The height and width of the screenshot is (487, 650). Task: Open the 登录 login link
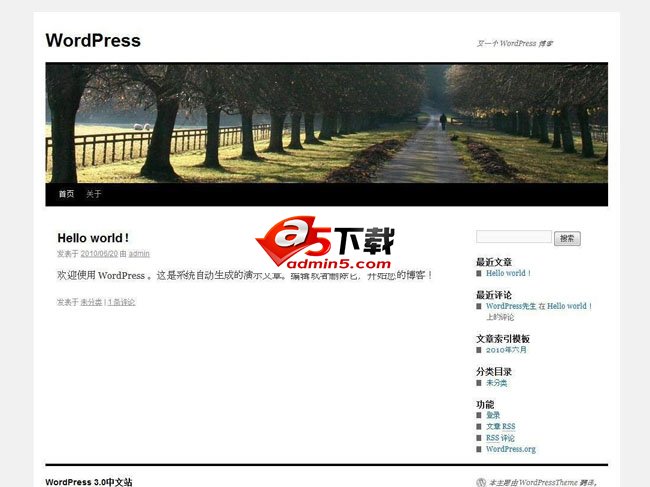tap(493, 415)
